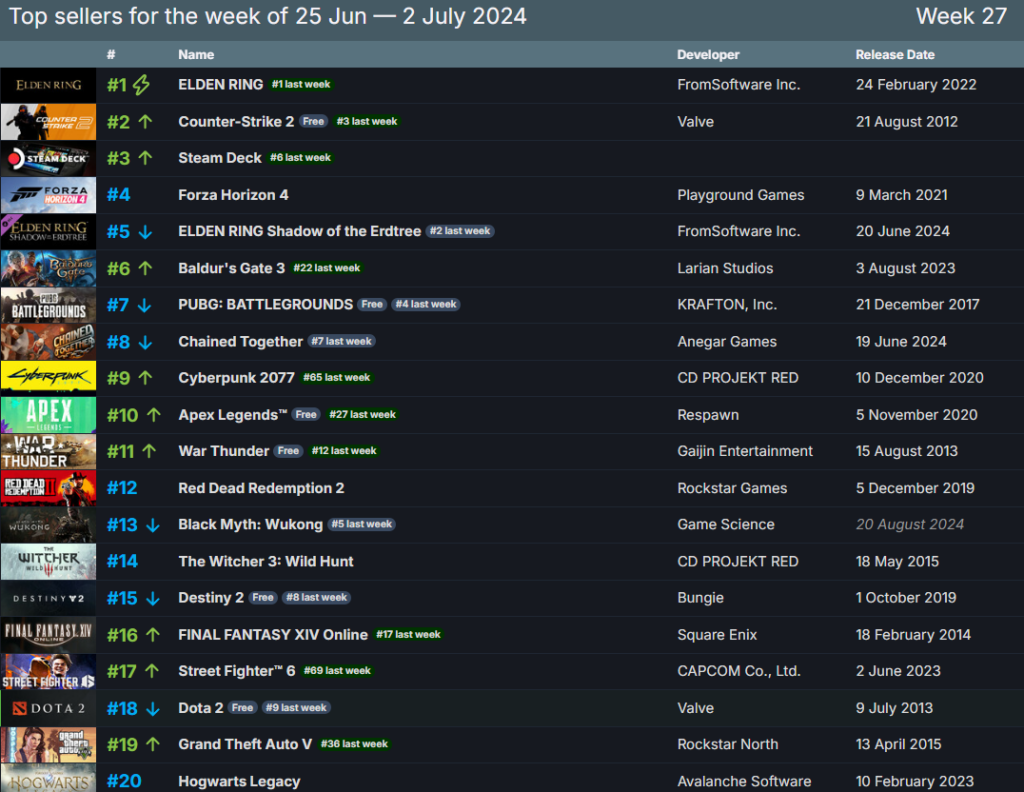Open the Cyberpunk 2077 game link

pyautogui.click(x=236, y=378)
